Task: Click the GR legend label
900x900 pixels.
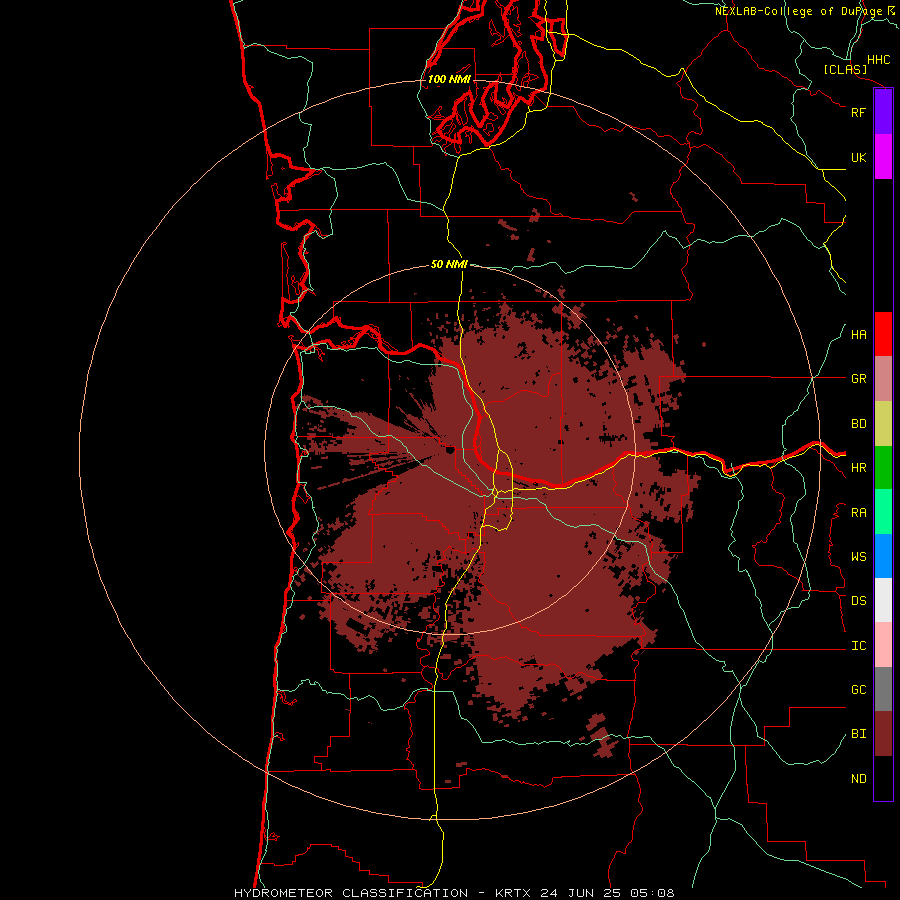Action: 858,379
